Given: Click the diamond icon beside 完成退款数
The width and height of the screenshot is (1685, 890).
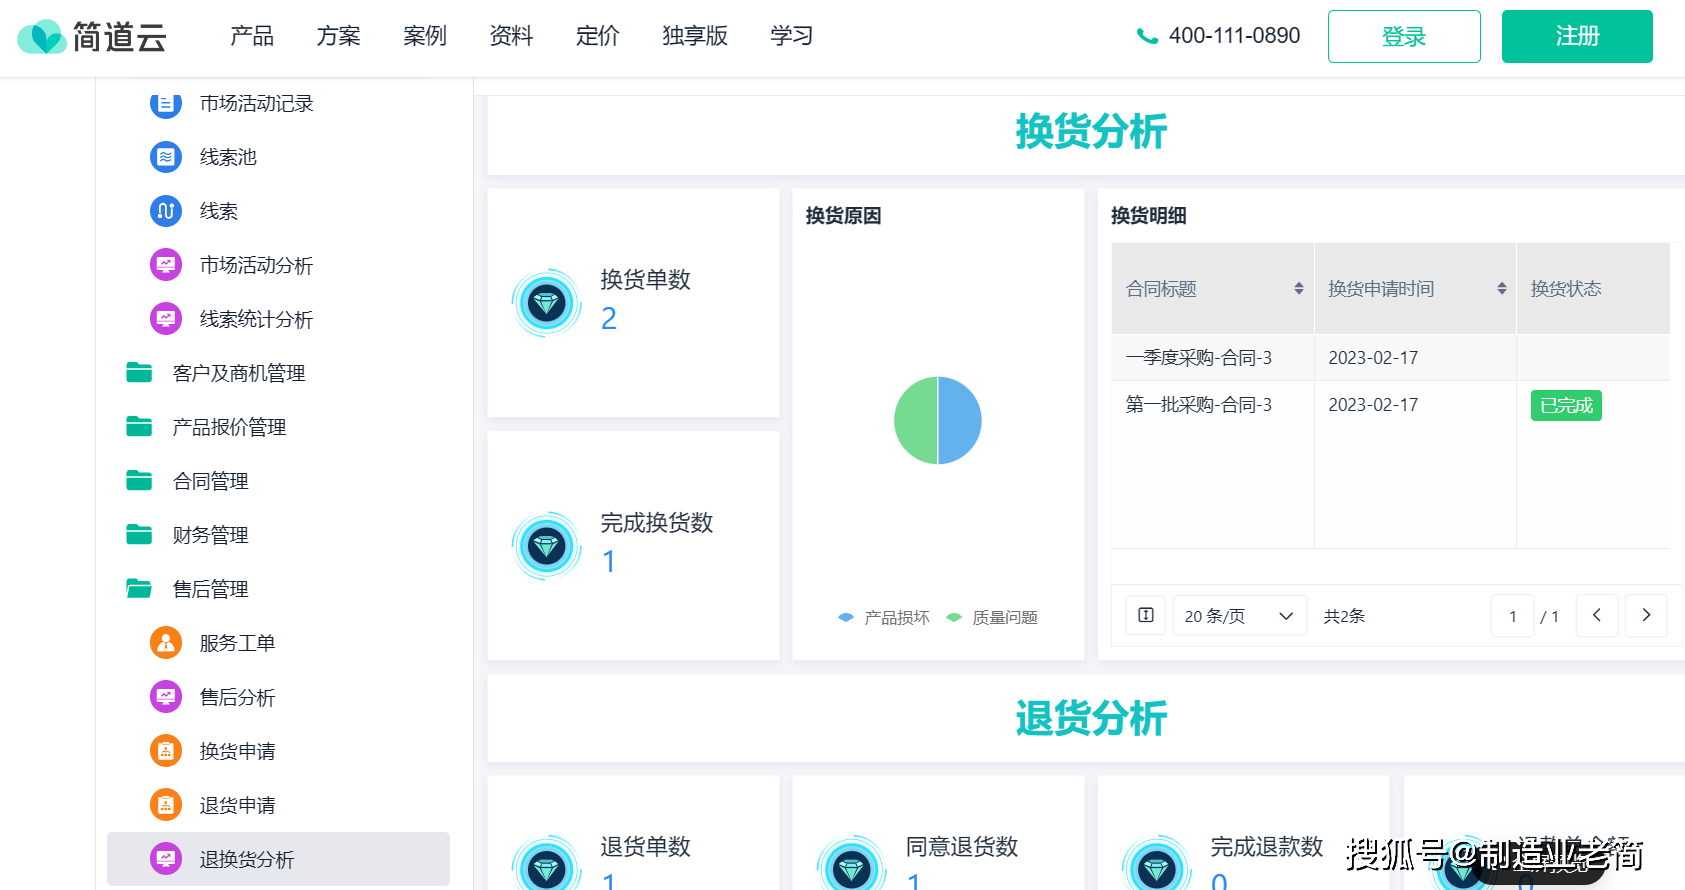Looking at the screenshot, I should point(1157,865).
